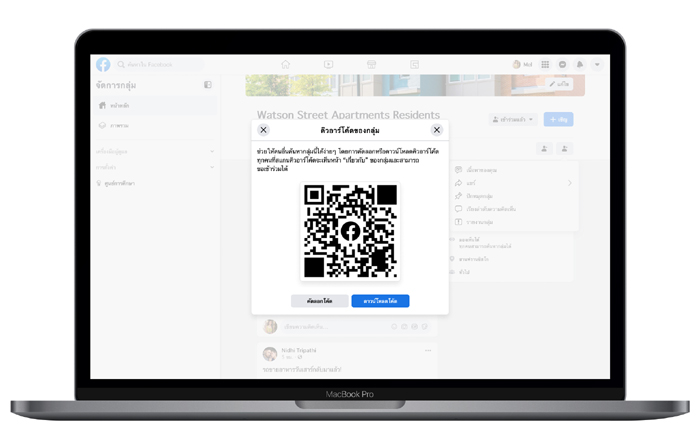This screenshot has width=700, height=433.
Task: Select the home item in sidebar
Action: tap(155, 106)
